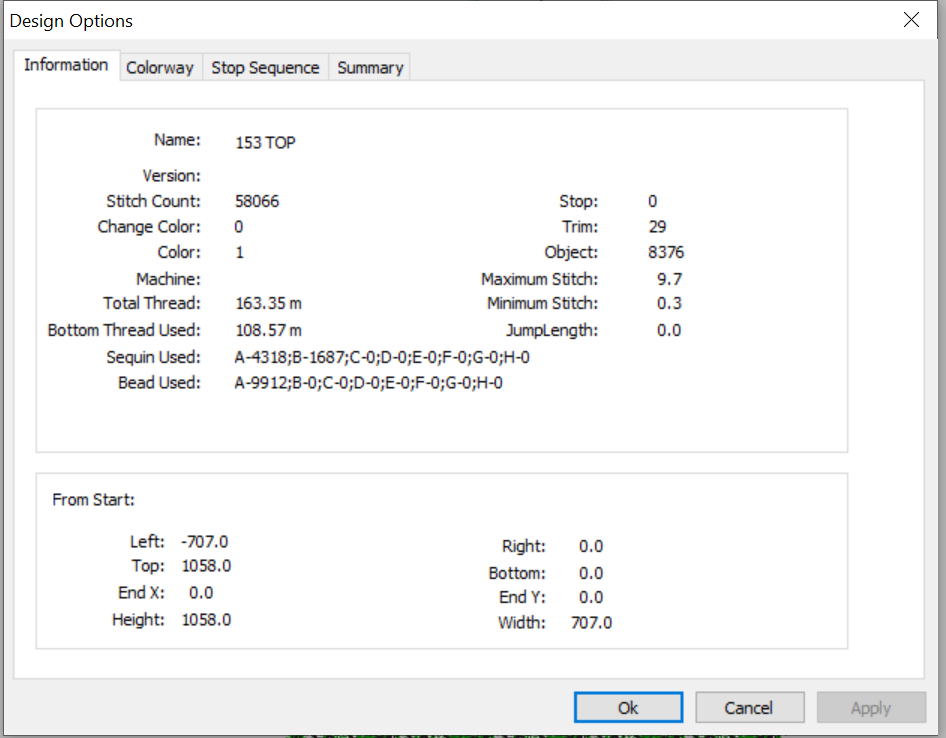Image resolution: width=946 pixels, height=738 pixels.
Task: Click the Bead Used value starting A-9912
Action: tap(369, 383)
